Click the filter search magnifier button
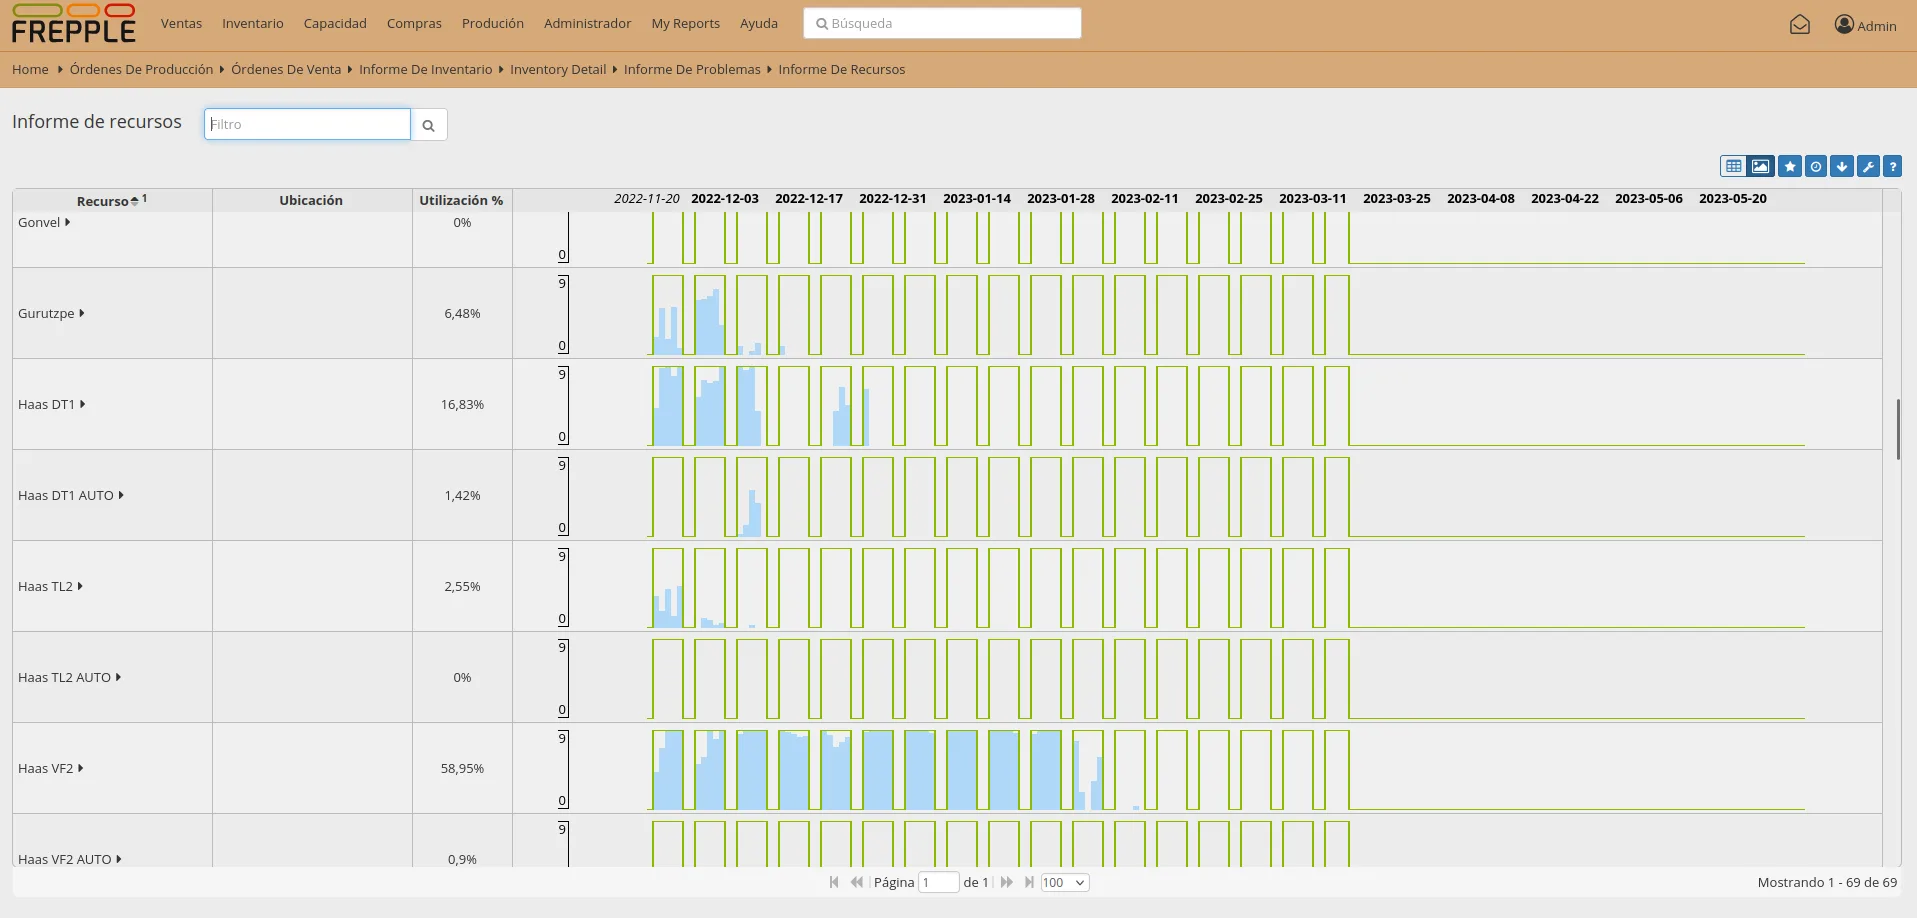The width and height of the screenshot is (1917, 918). pos(429,125)
